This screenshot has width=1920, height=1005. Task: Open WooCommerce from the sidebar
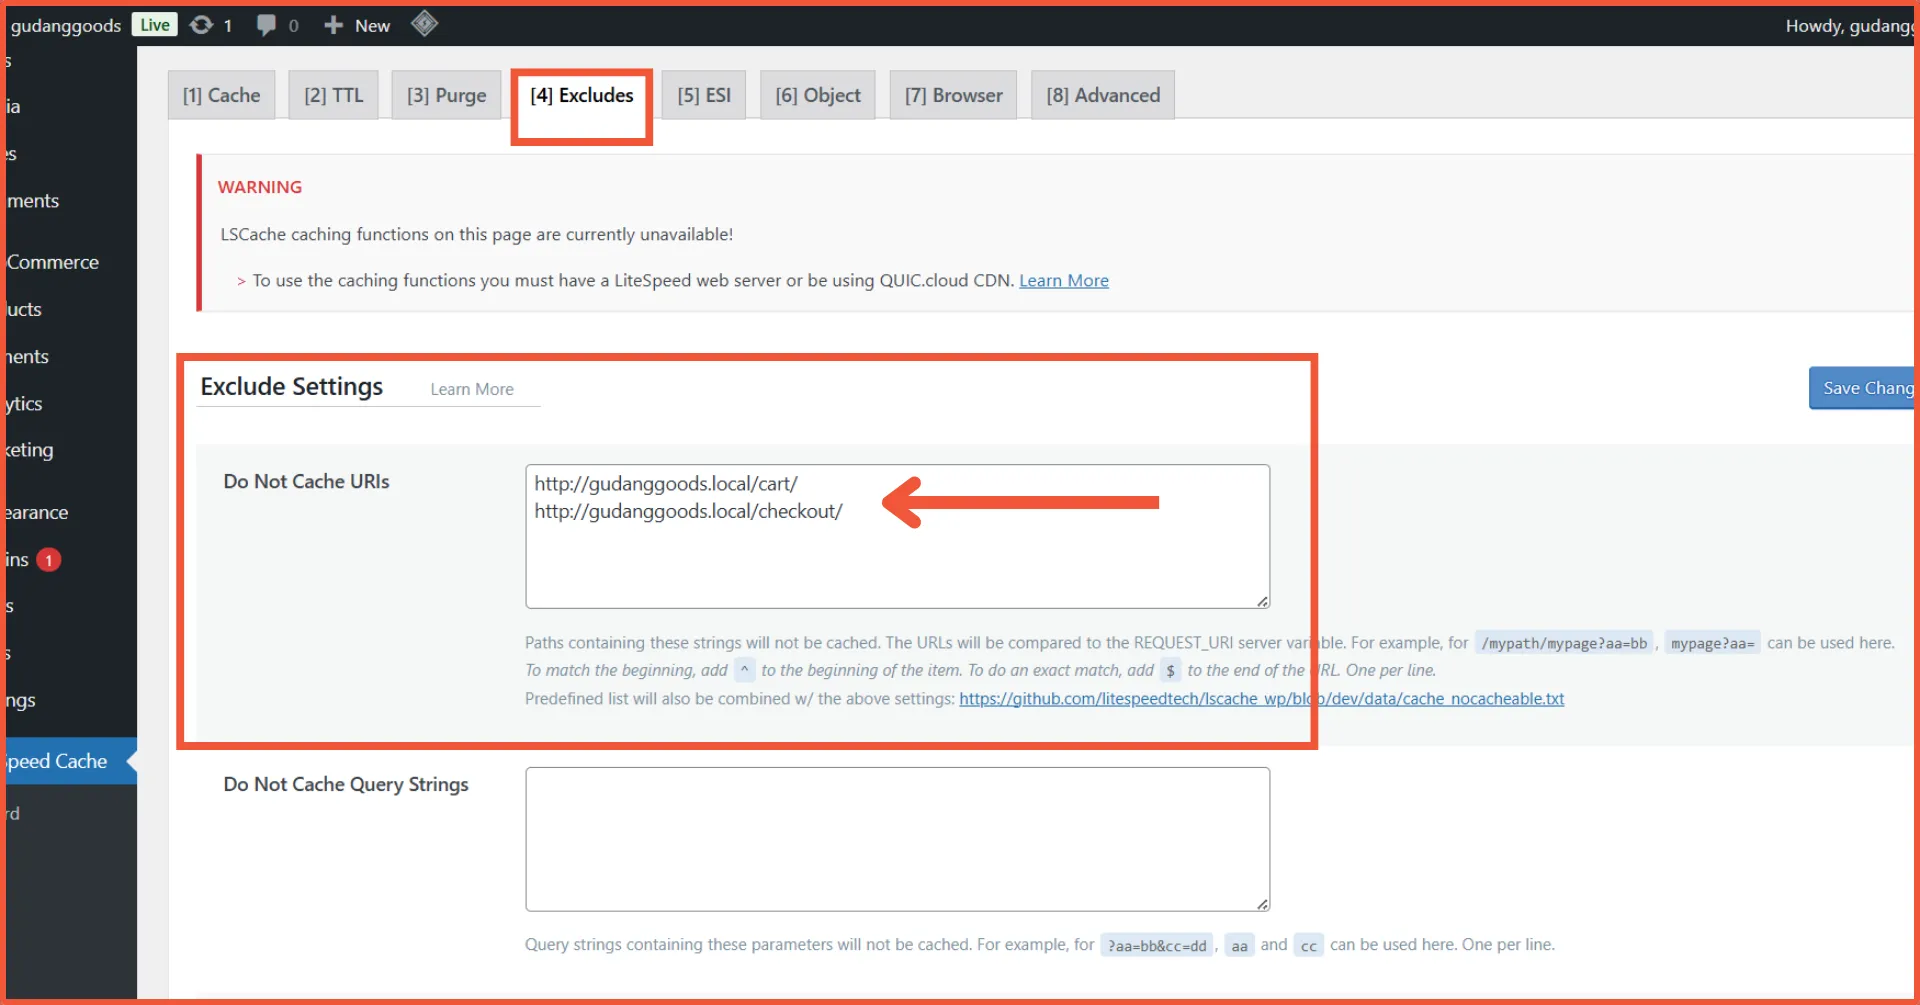50,262
